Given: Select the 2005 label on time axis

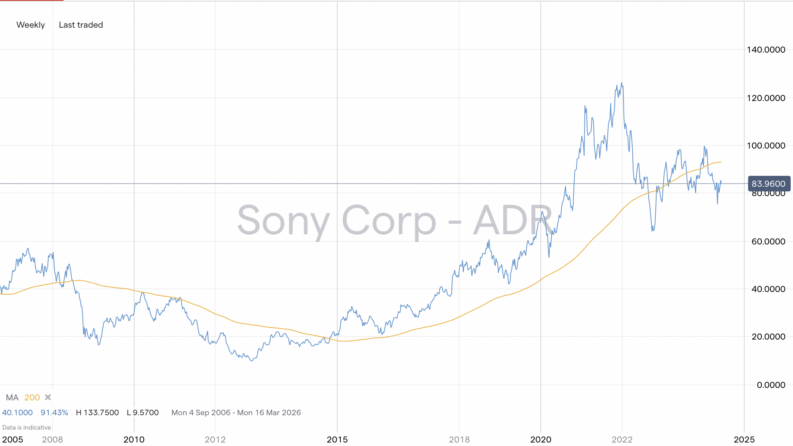Looking at the screenshot, I should coord(12,438).
